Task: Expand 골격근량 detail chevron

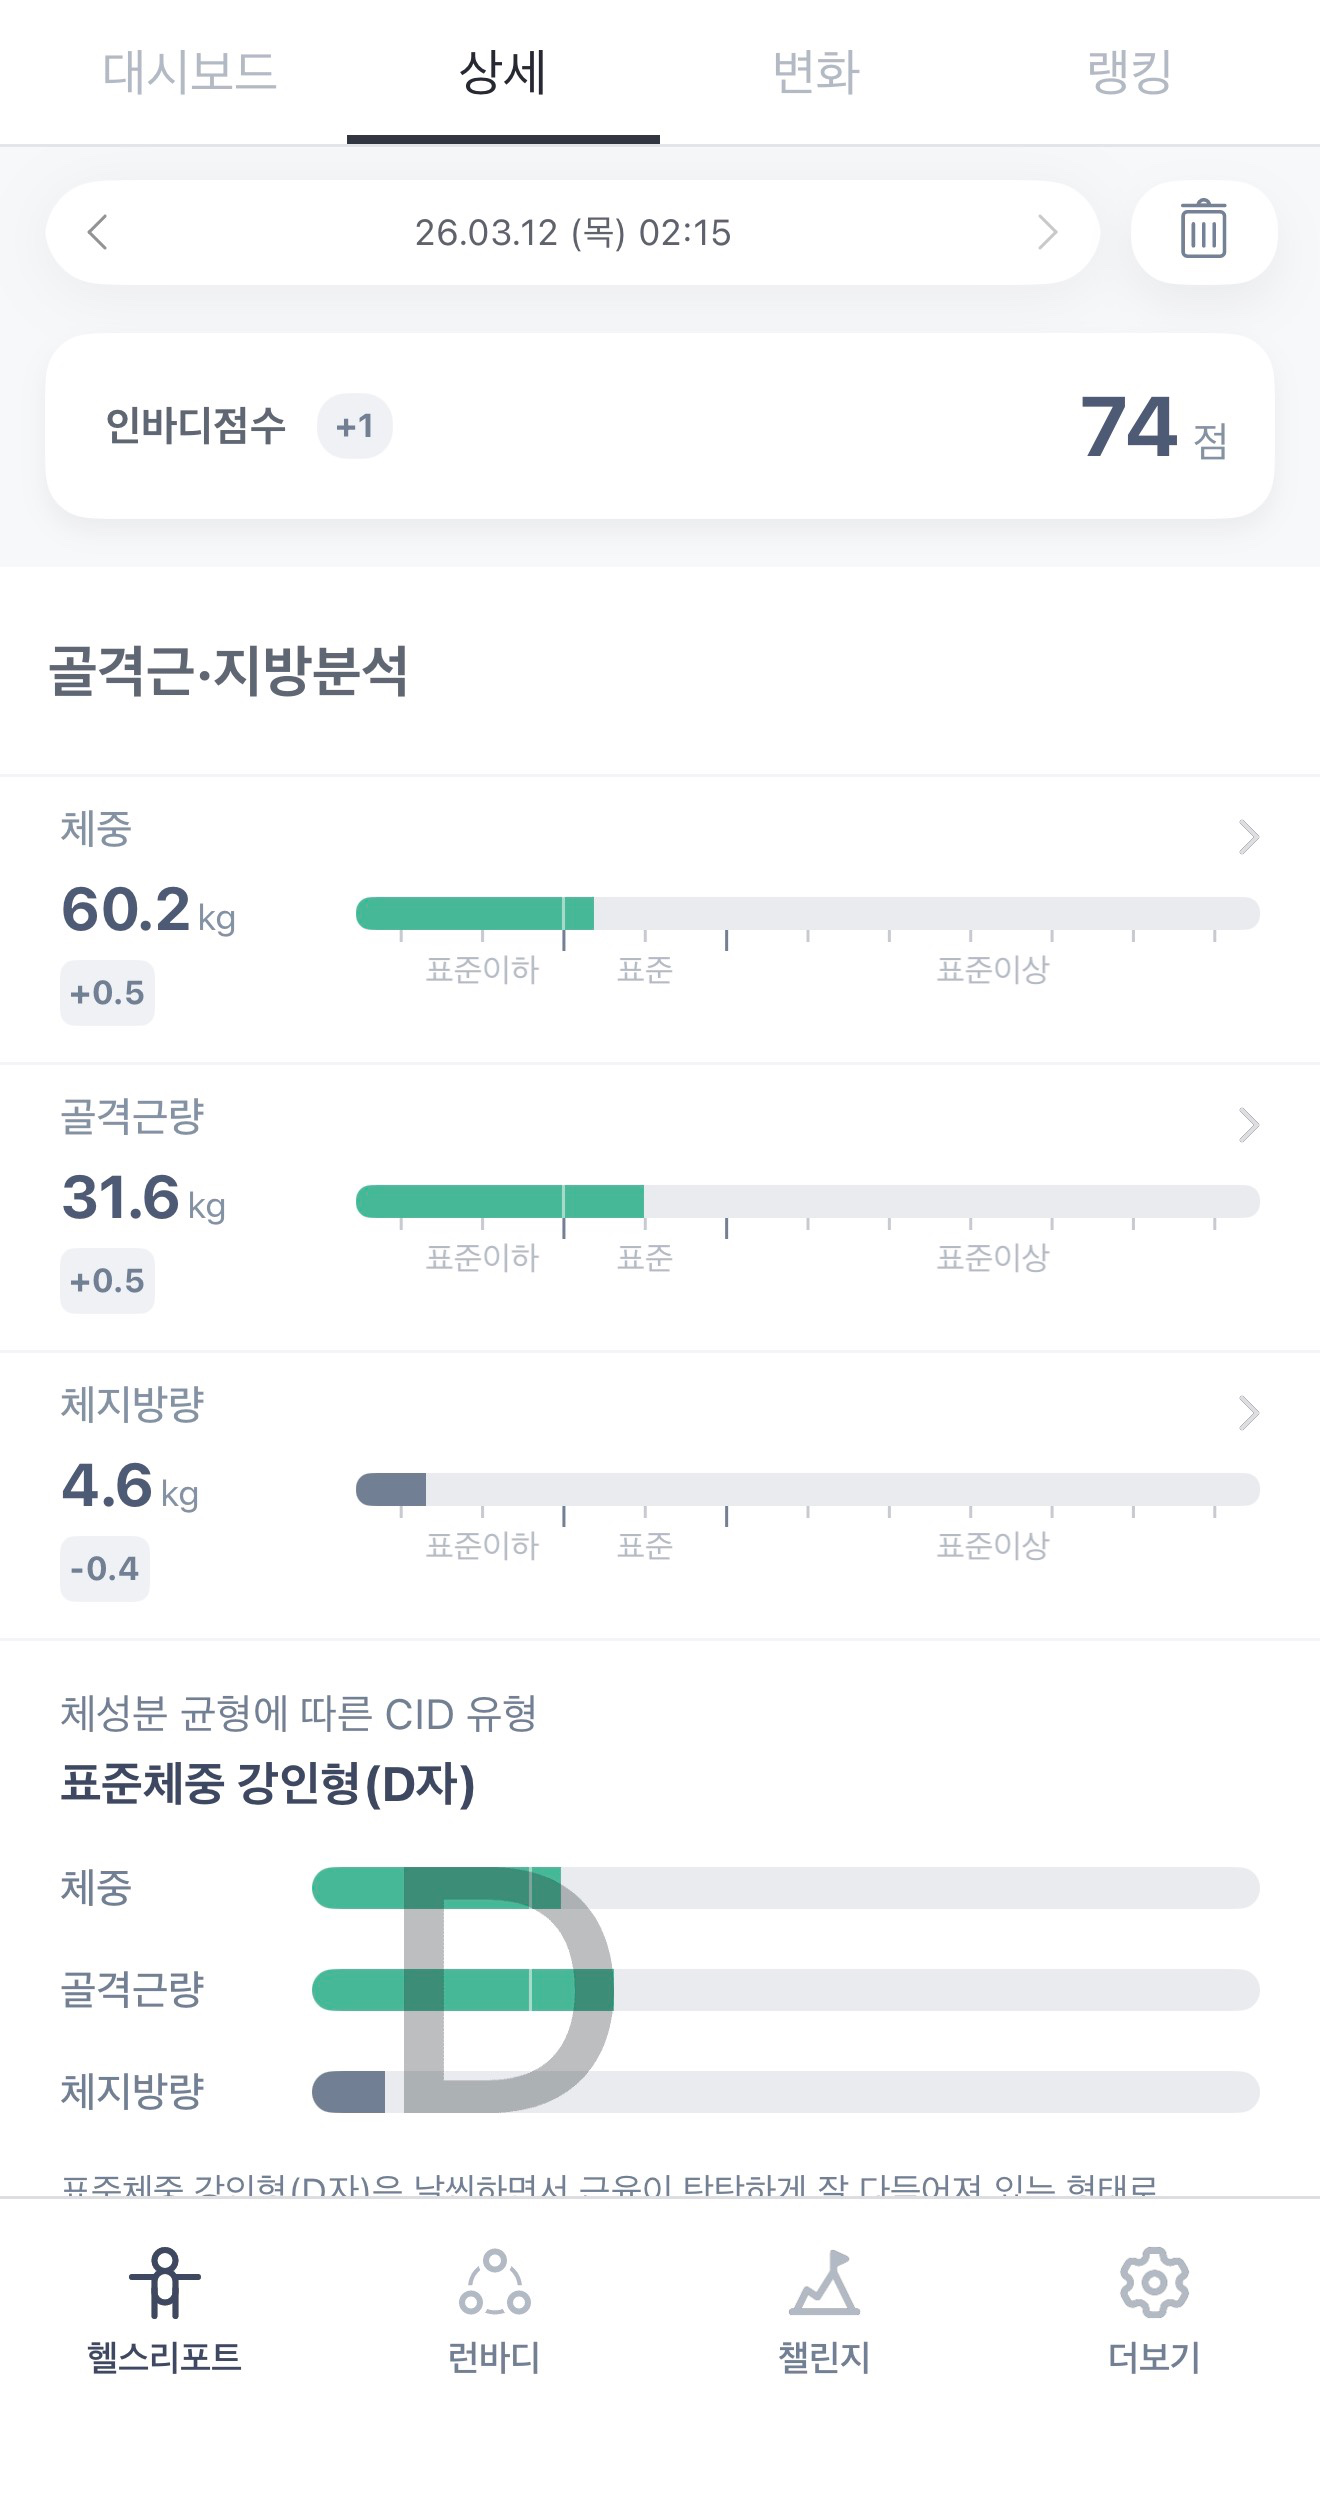Action: pyautogui.click(x=1248, y=1125)
